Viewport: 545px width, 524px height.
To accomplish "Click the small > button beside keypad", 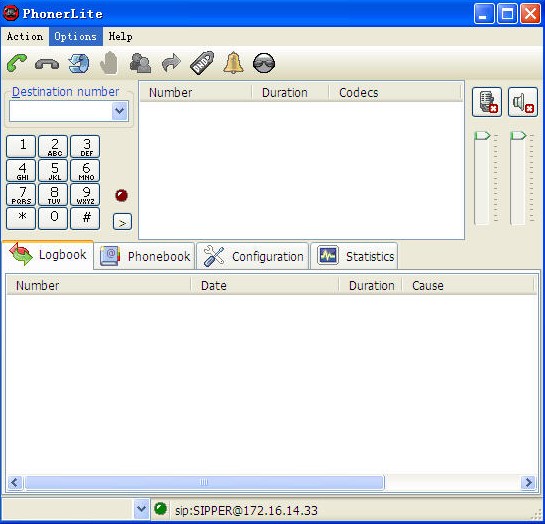I will [x=122, y=222].
